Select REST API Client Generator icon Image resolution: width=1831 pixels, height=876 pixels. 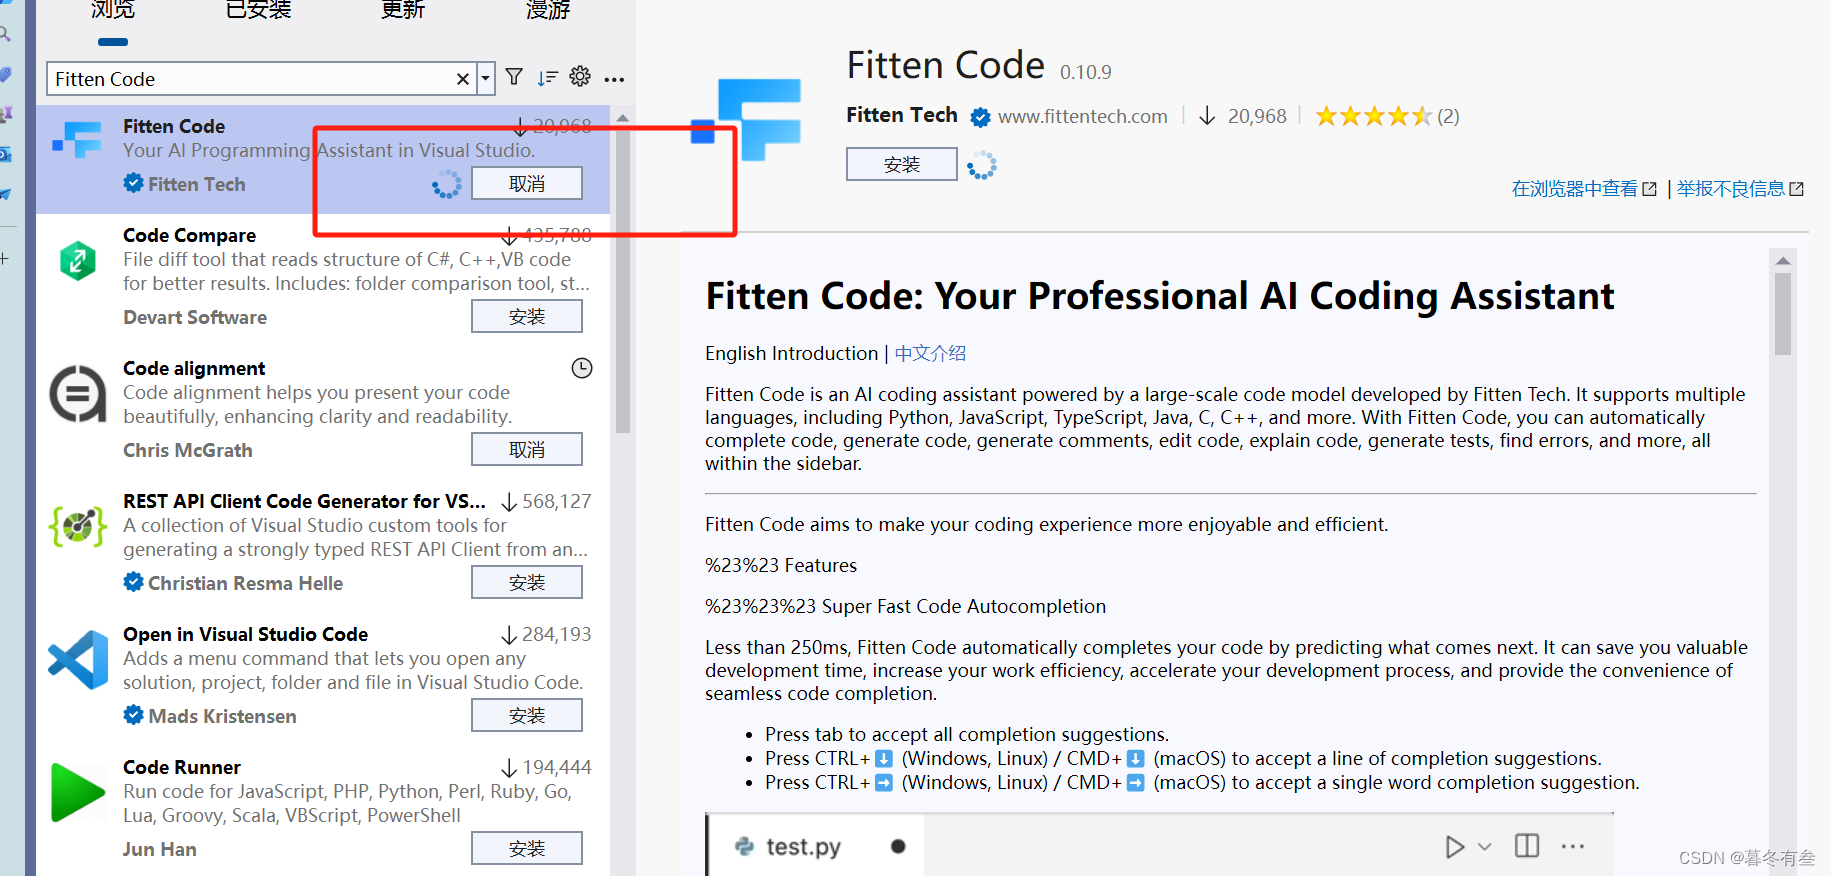click(78, 526)
